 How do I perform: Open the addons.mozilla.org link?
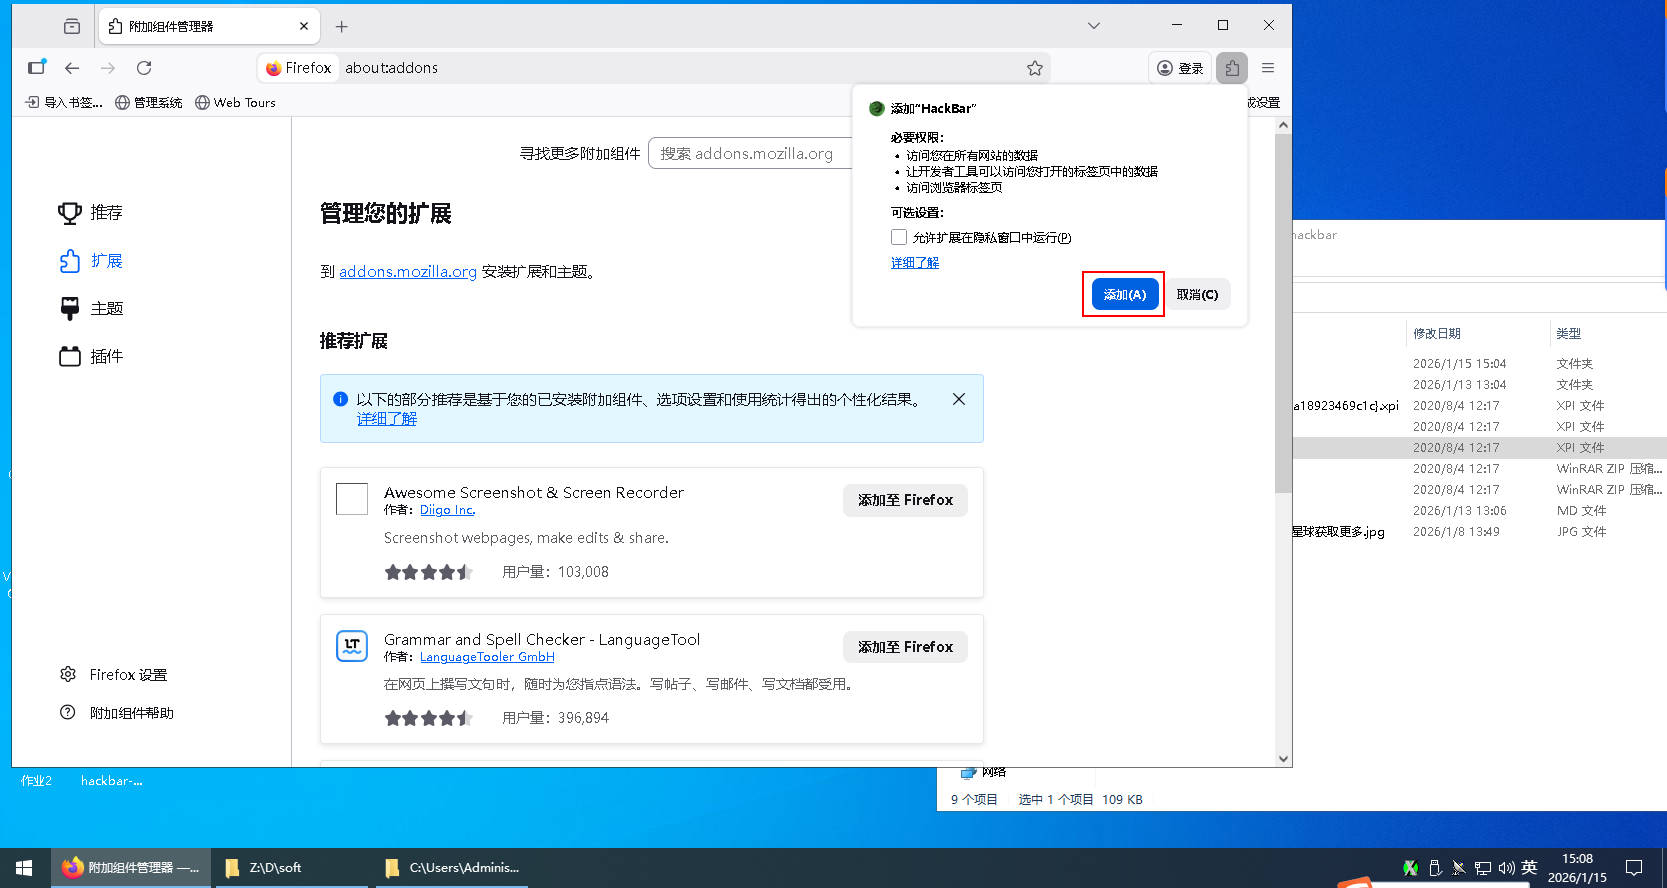point(407,272)
